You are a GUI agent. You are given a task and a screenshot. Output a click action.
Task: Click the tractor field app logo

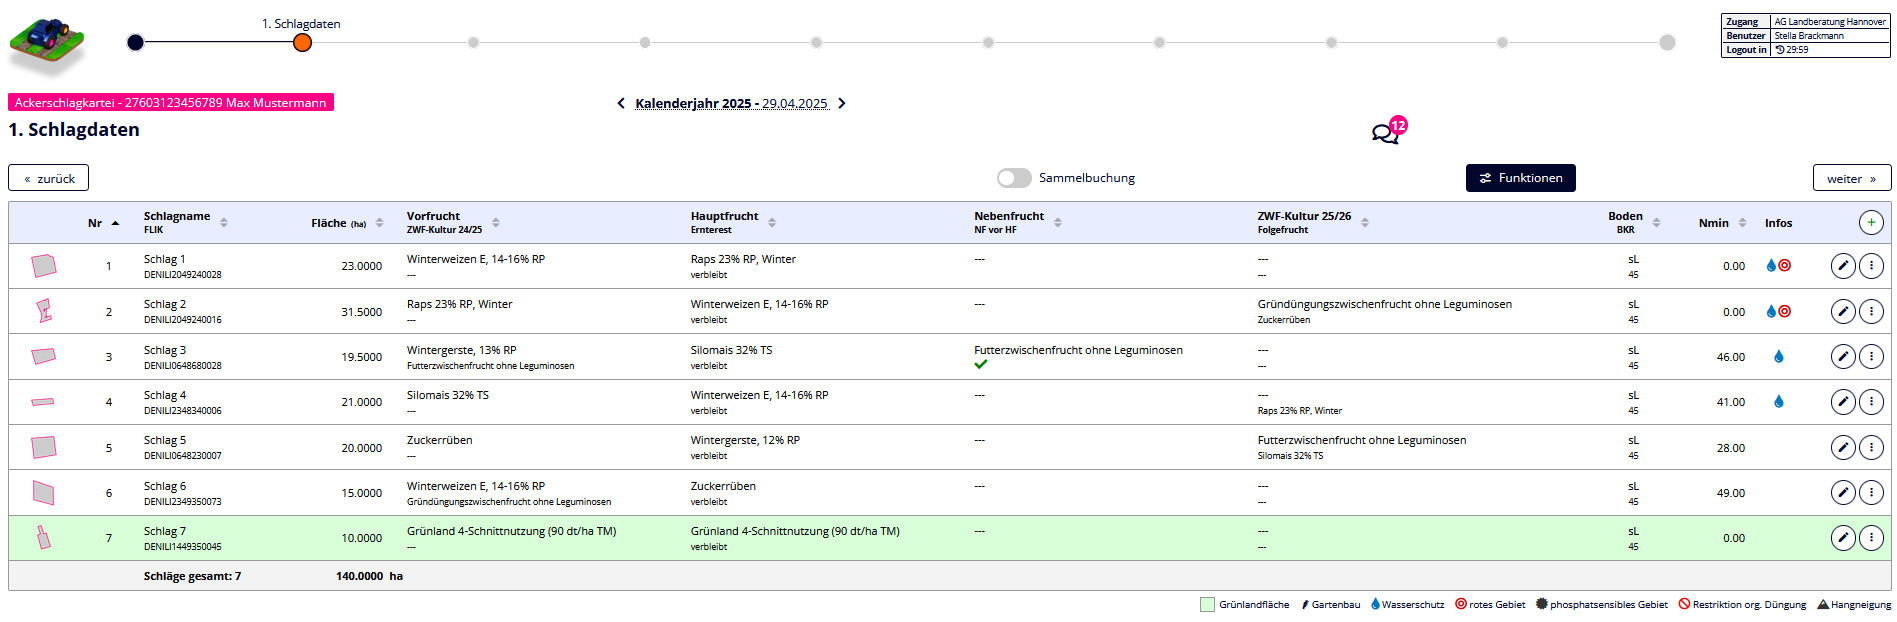click(47, 46)
